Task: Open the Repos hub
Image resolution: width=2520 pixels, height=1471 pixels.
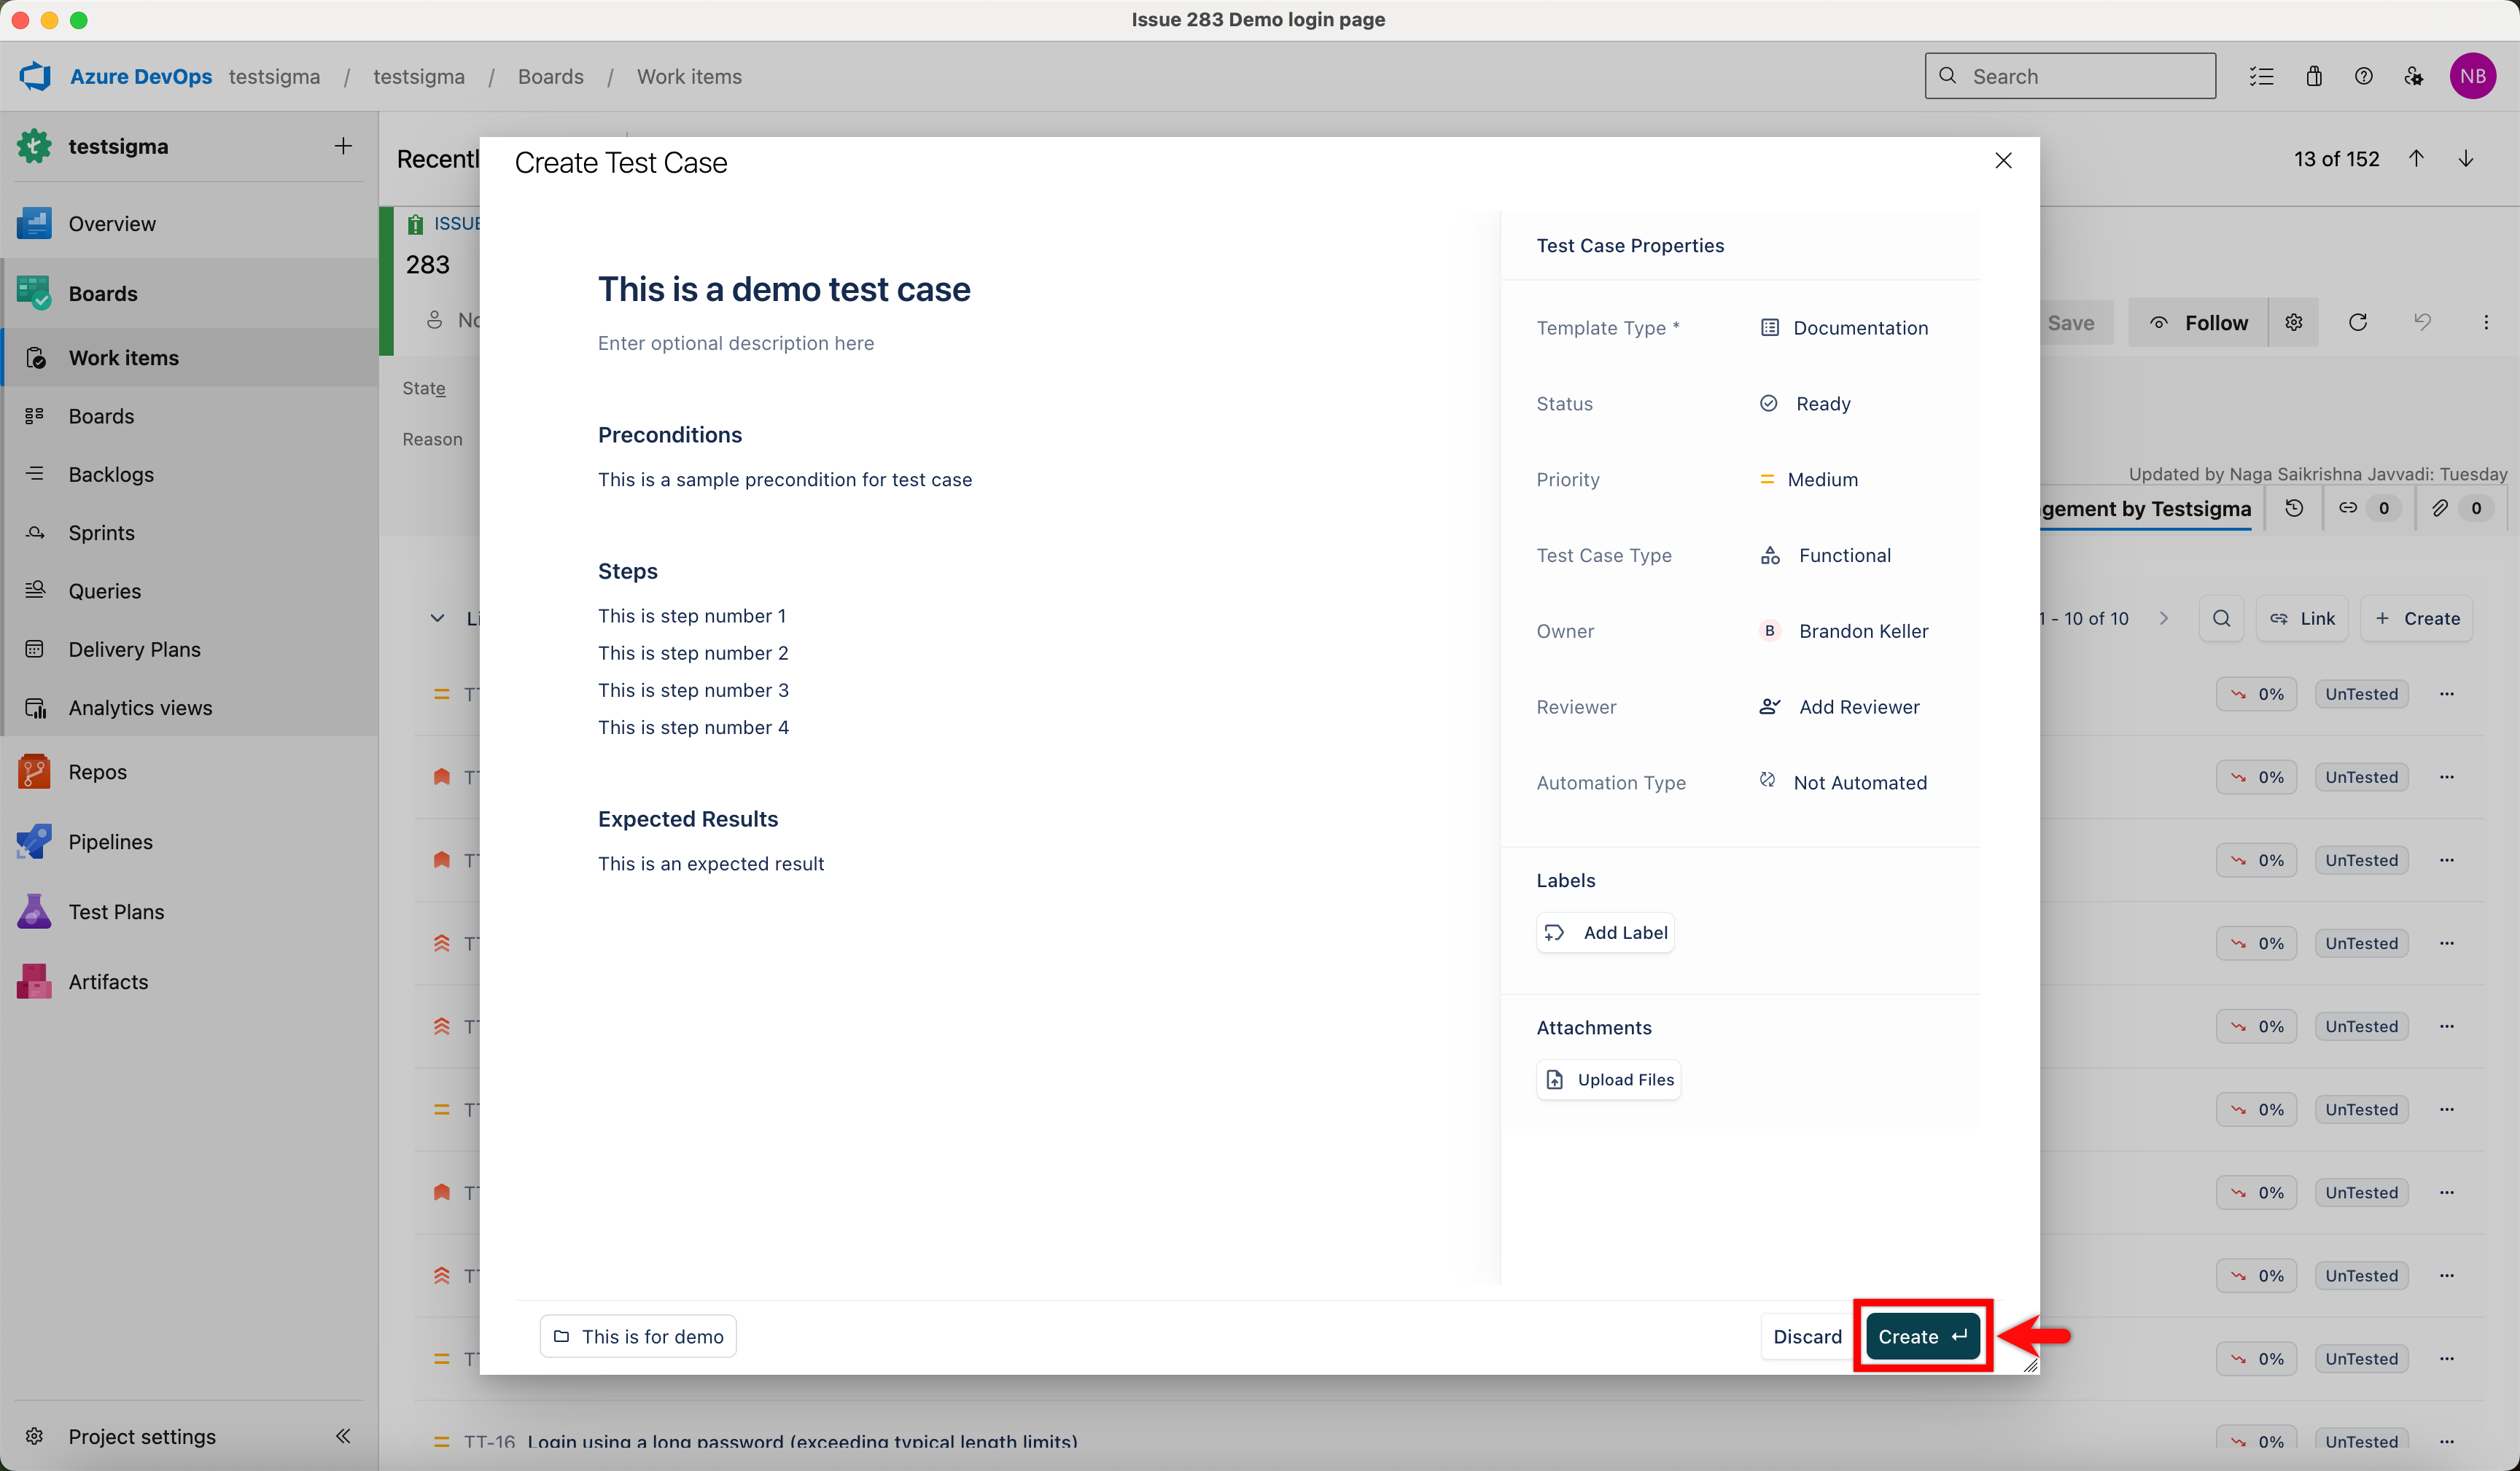Action: [97, 771]
